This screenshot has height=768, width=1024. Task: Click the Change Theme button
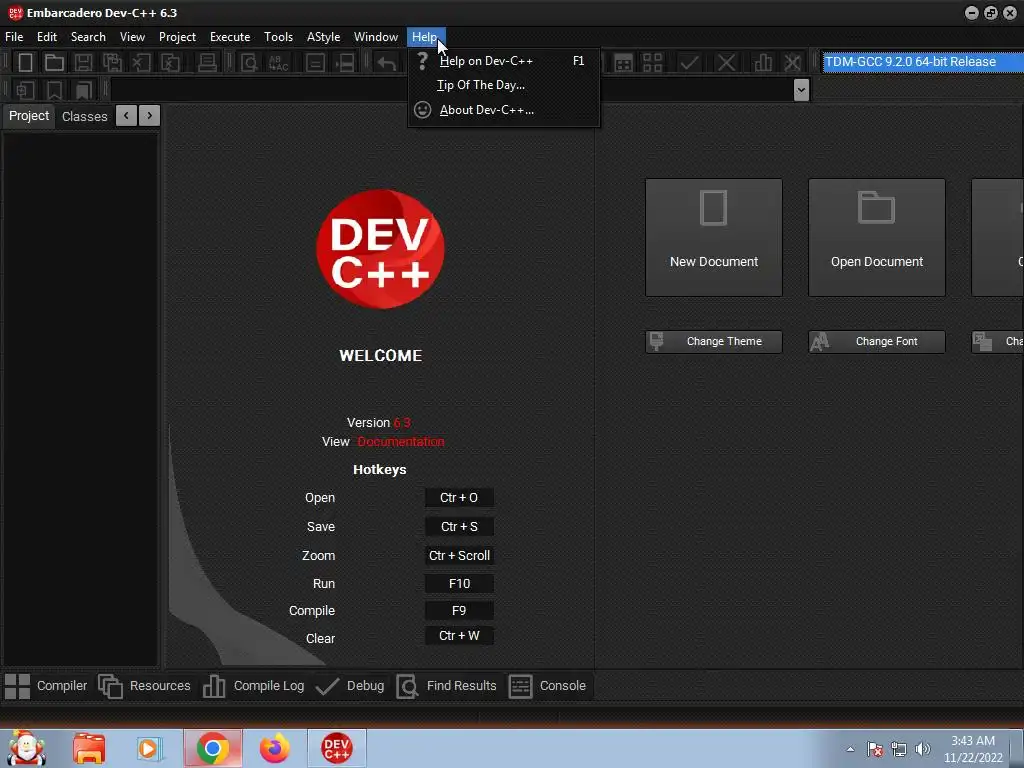(x=714, y=342)
